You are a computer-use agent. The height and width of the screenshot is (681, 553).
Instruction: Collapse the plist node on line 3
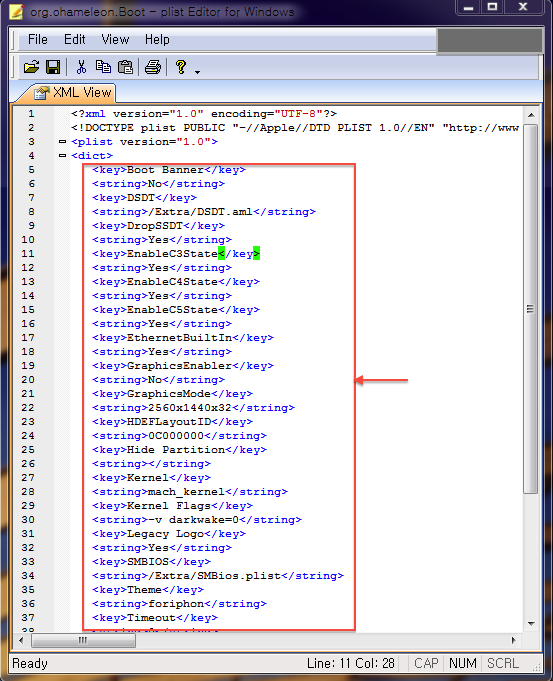pyautogui.click(x=63, y=142)
